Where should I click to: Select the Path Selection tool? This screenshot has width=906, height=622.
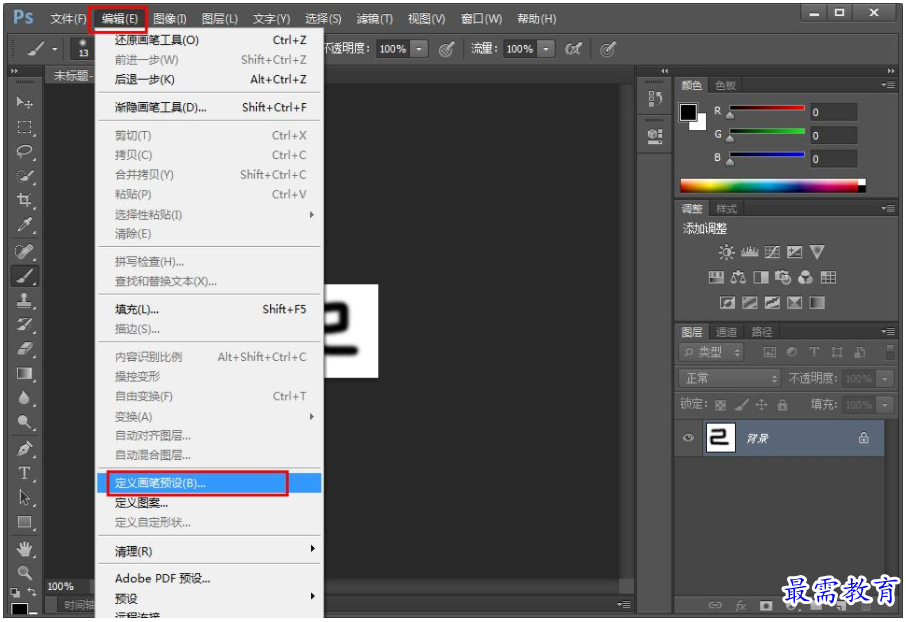(24, 497)
